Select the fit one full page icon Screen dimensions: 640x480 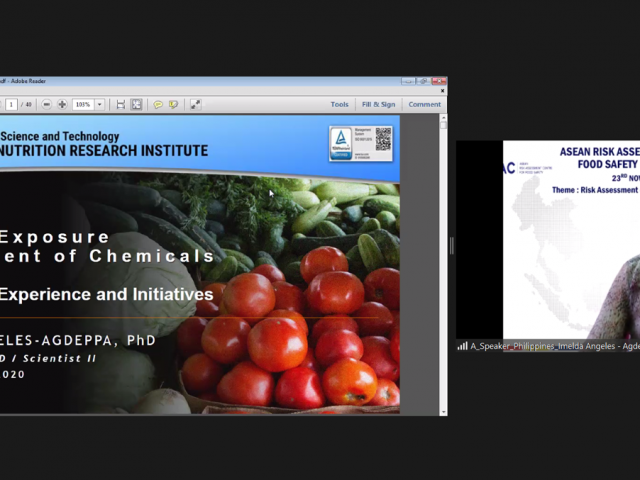click(136, 104)
